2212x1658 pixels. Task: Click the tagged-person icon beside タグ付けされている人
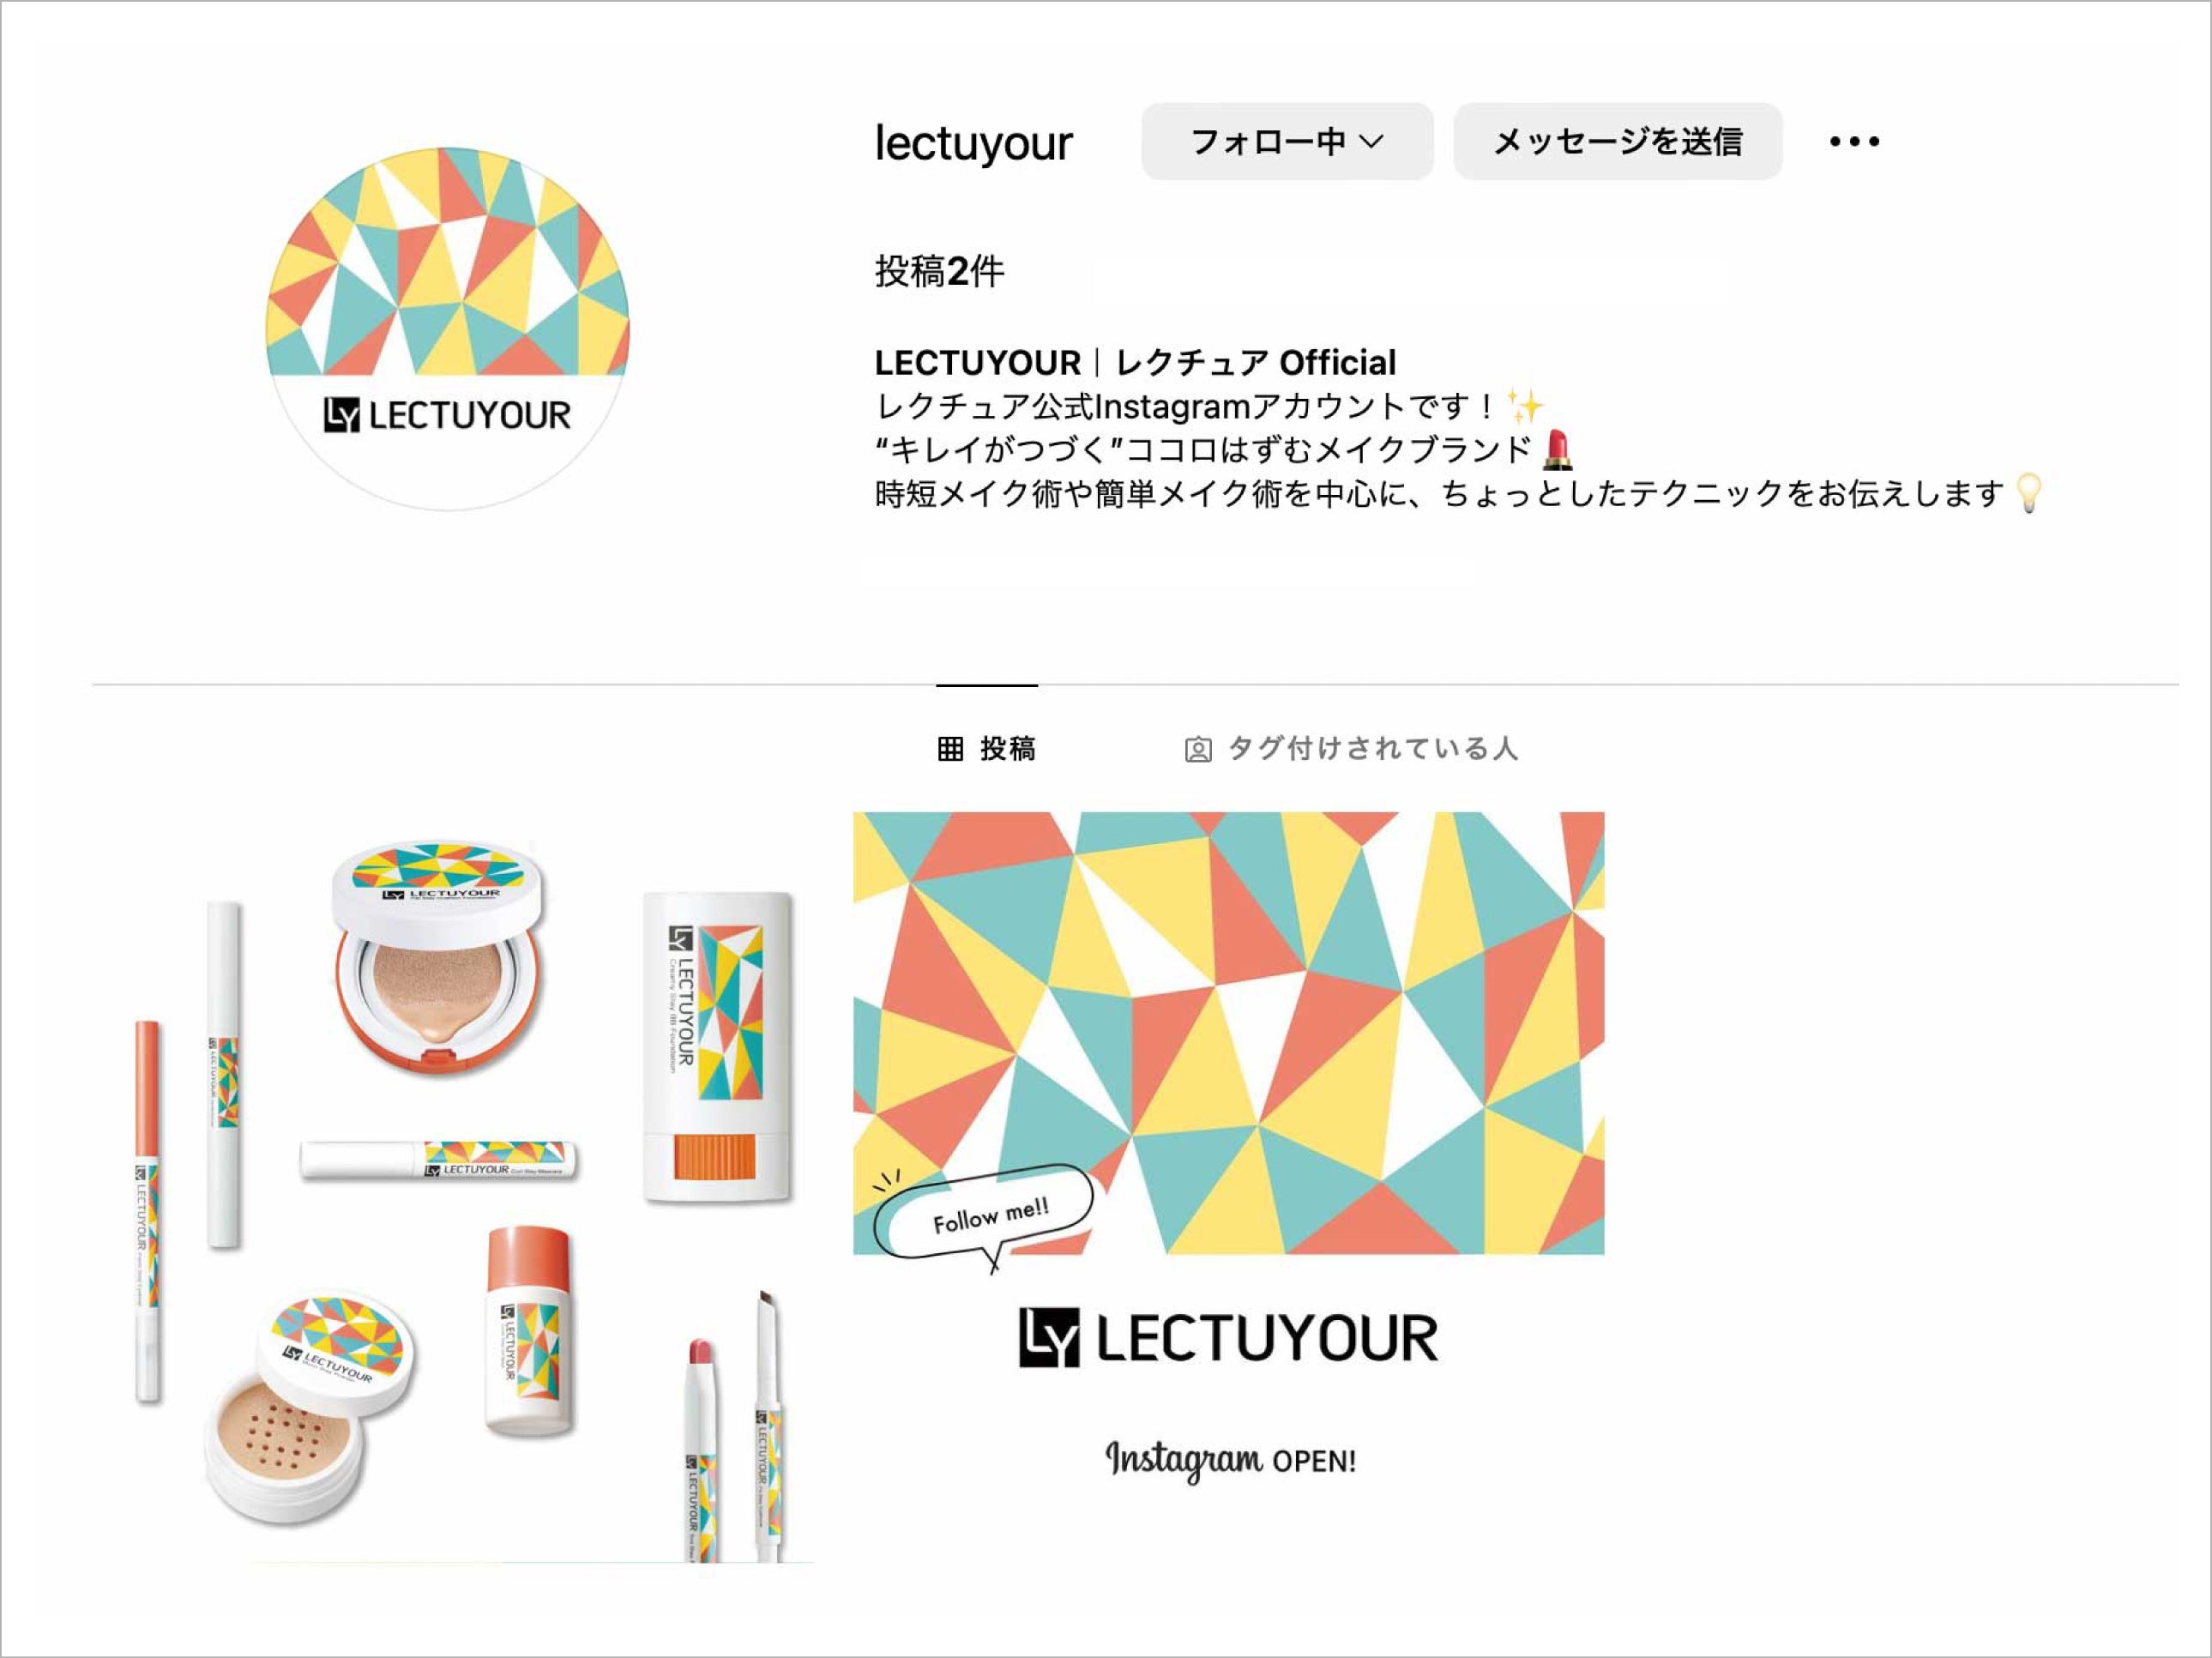[x=1198, y=749]
